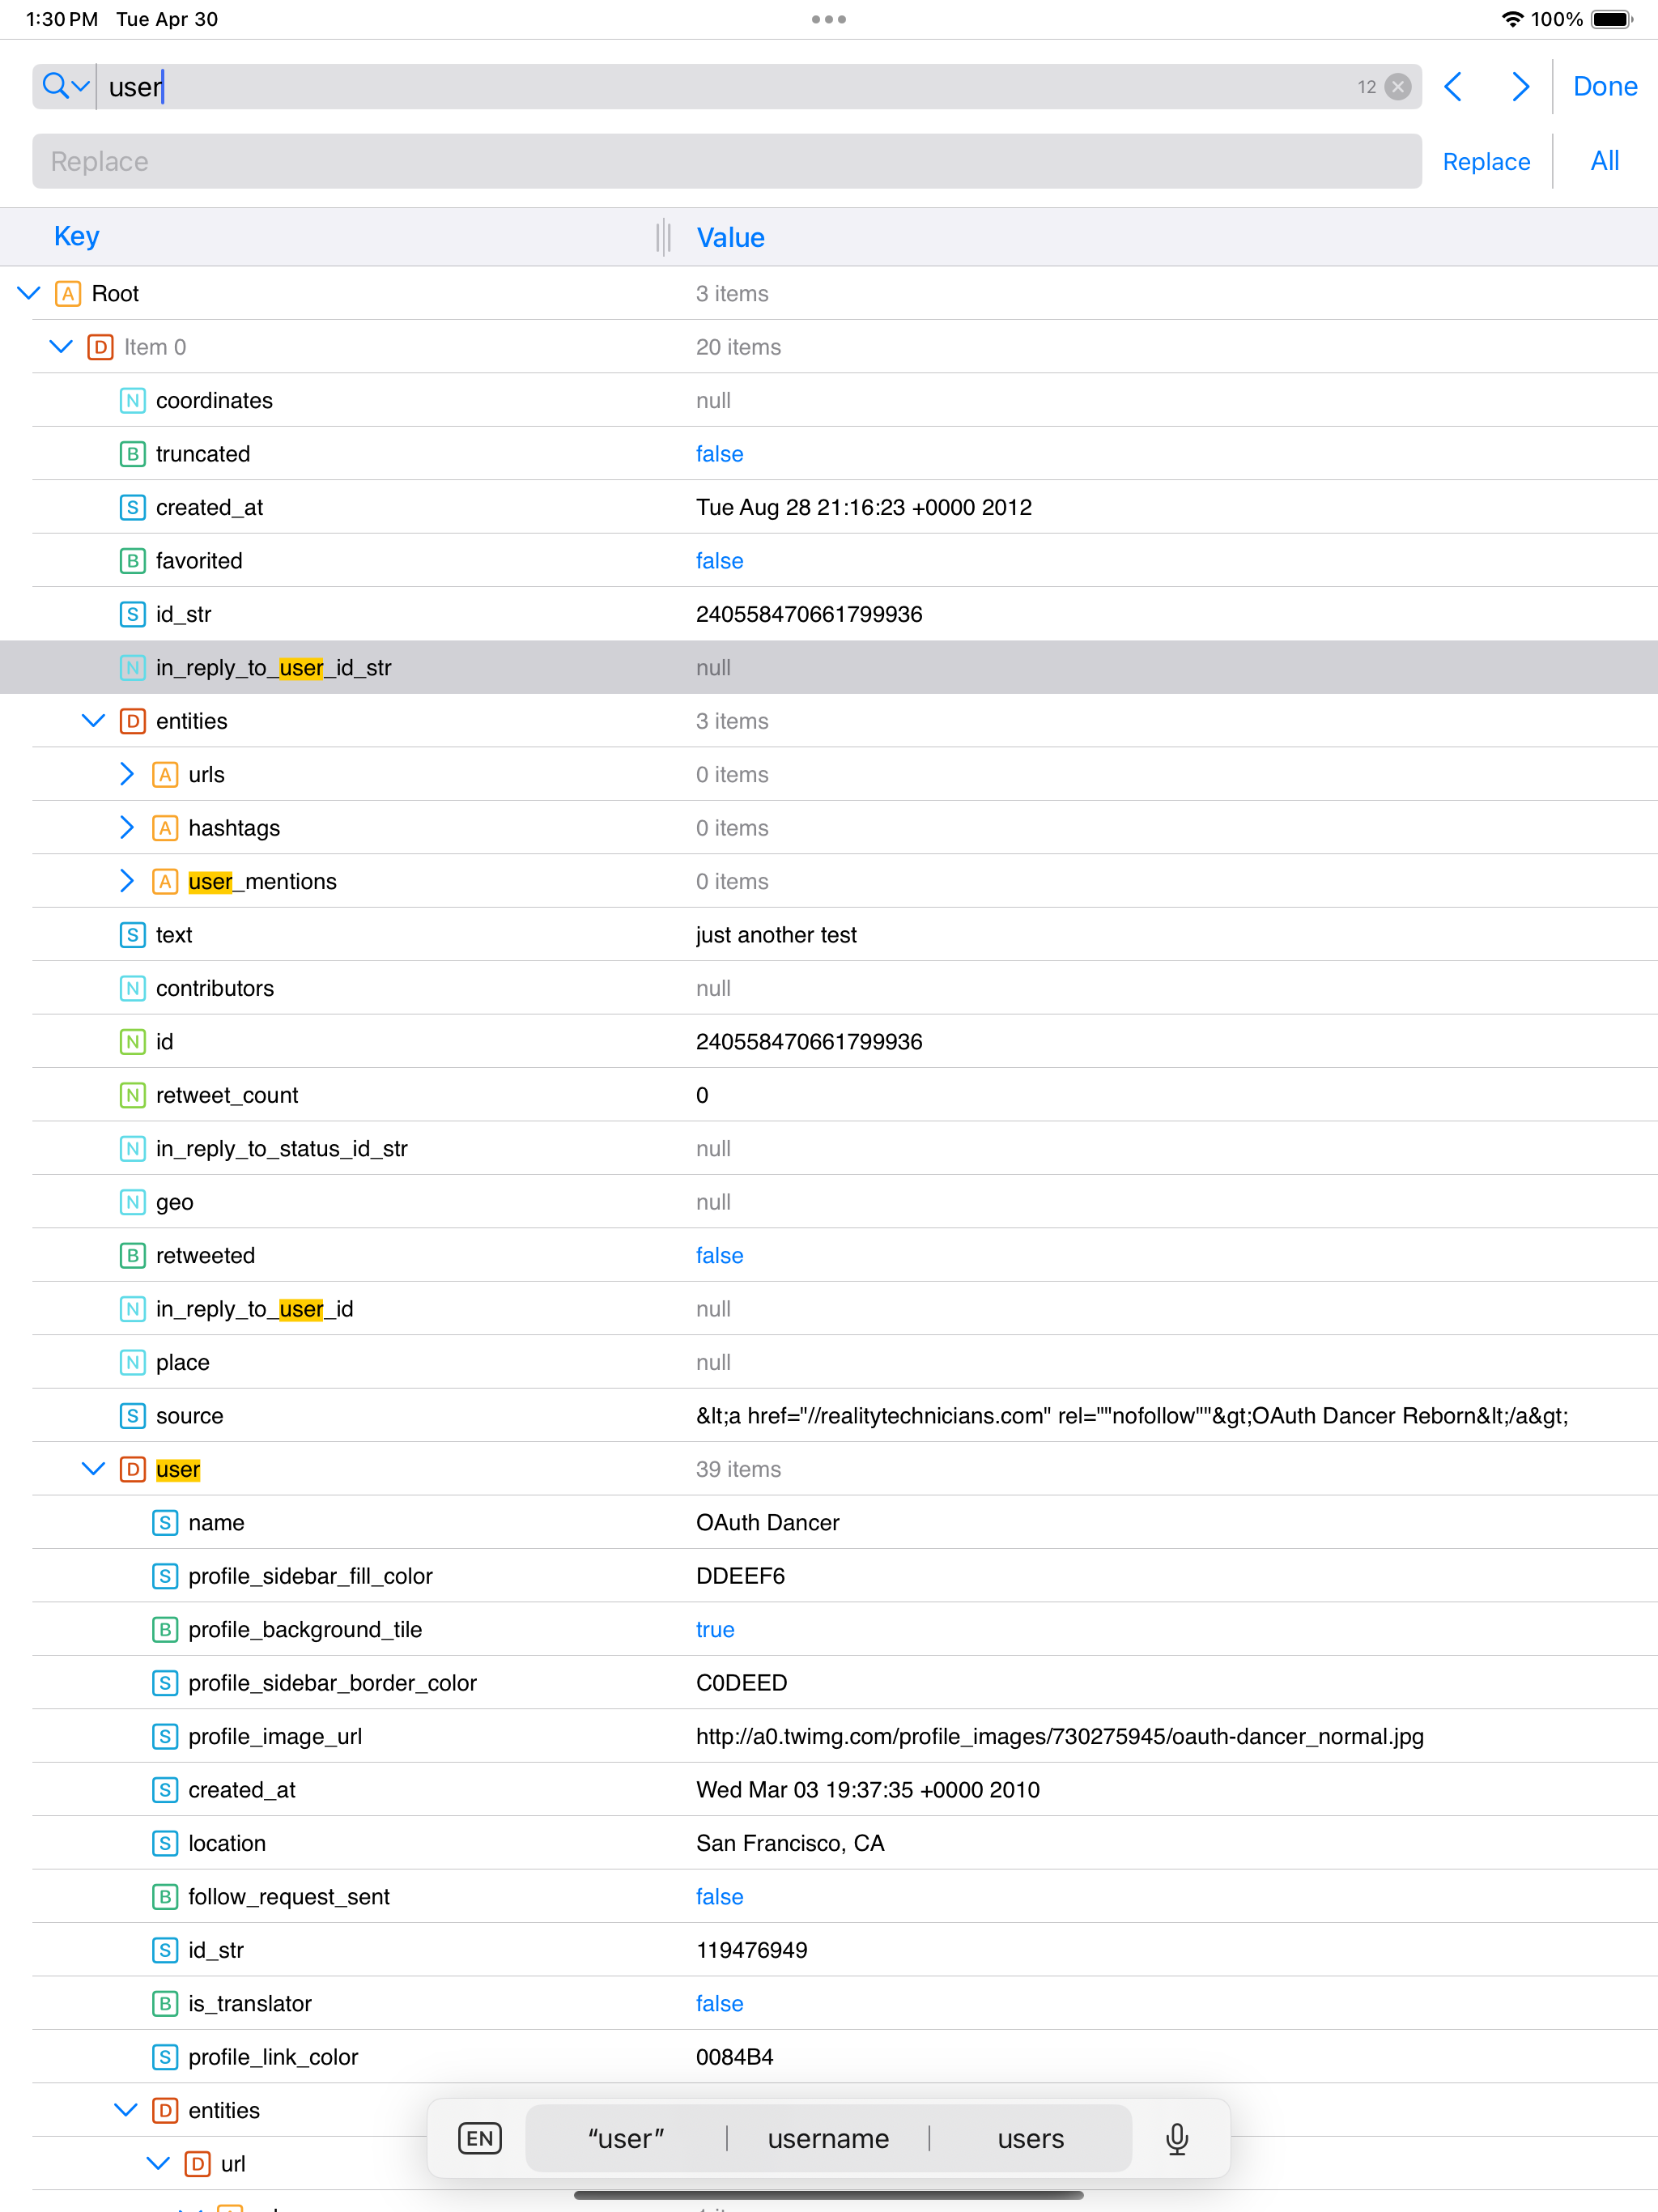Screen dimensions: 1658x2212
Task: Click the number type icon for retweet_count
Action: click(x=133, y=1096)
